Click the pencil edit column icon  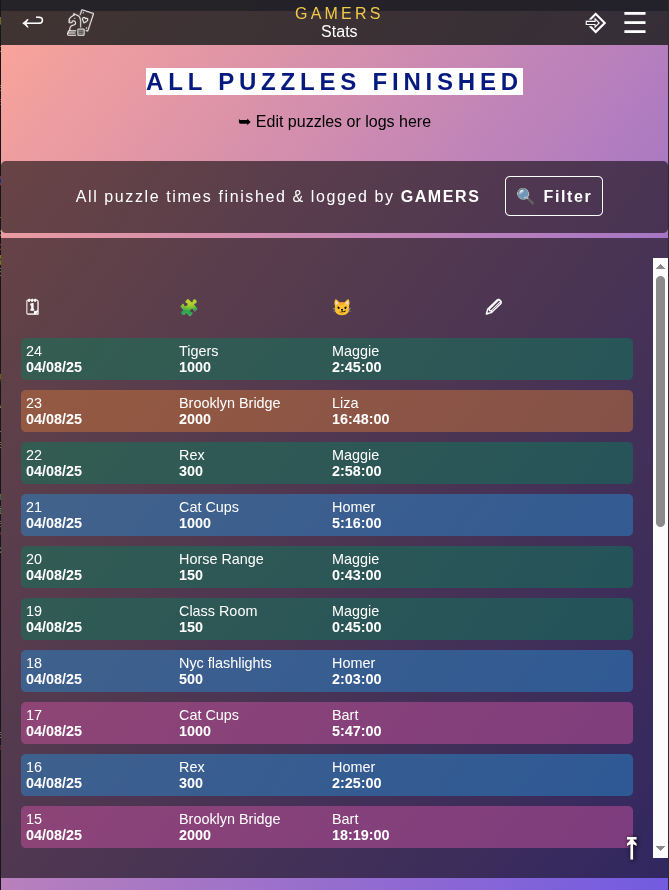[493, 307]
